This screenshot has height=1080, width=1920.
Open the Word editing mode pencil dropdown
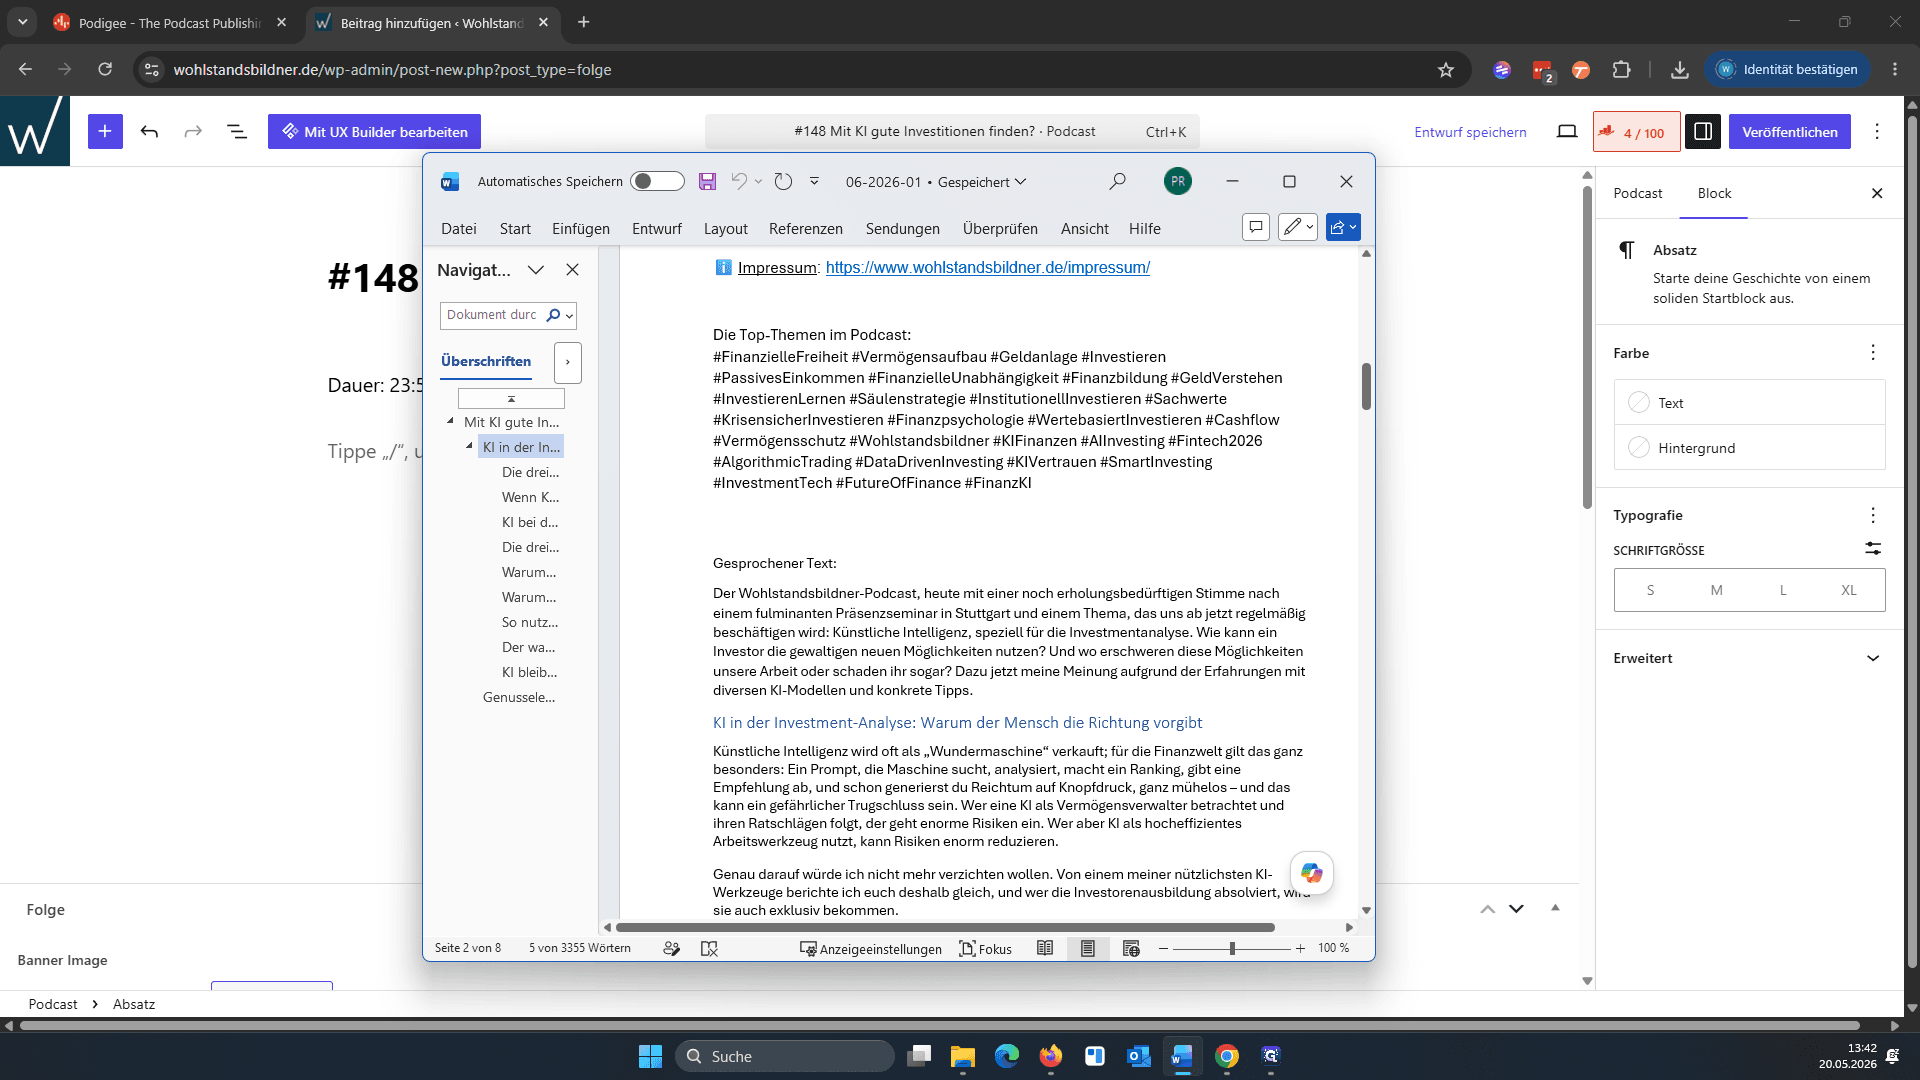[1298, 227]
